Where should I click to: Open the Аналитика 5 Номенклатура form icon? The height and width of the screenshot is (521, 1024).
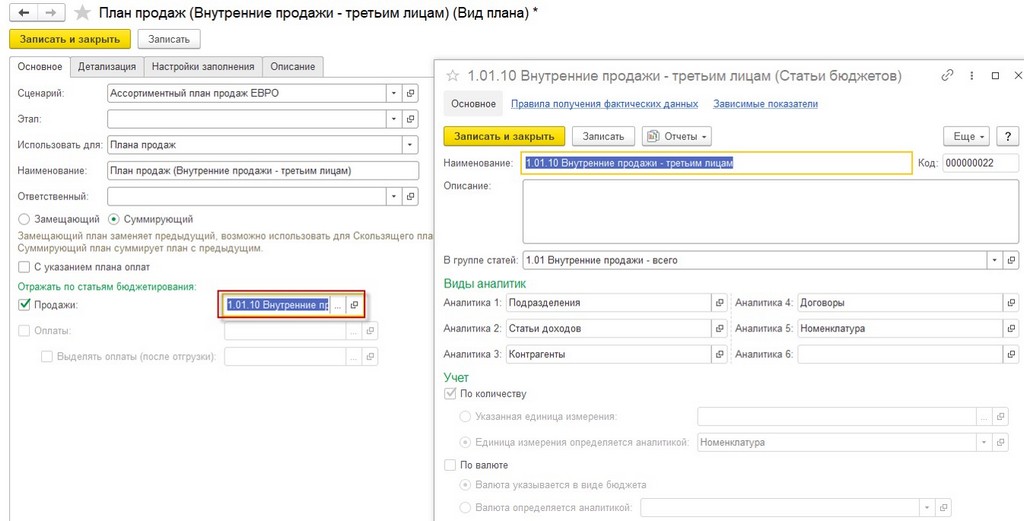(x=1012, y=328)
